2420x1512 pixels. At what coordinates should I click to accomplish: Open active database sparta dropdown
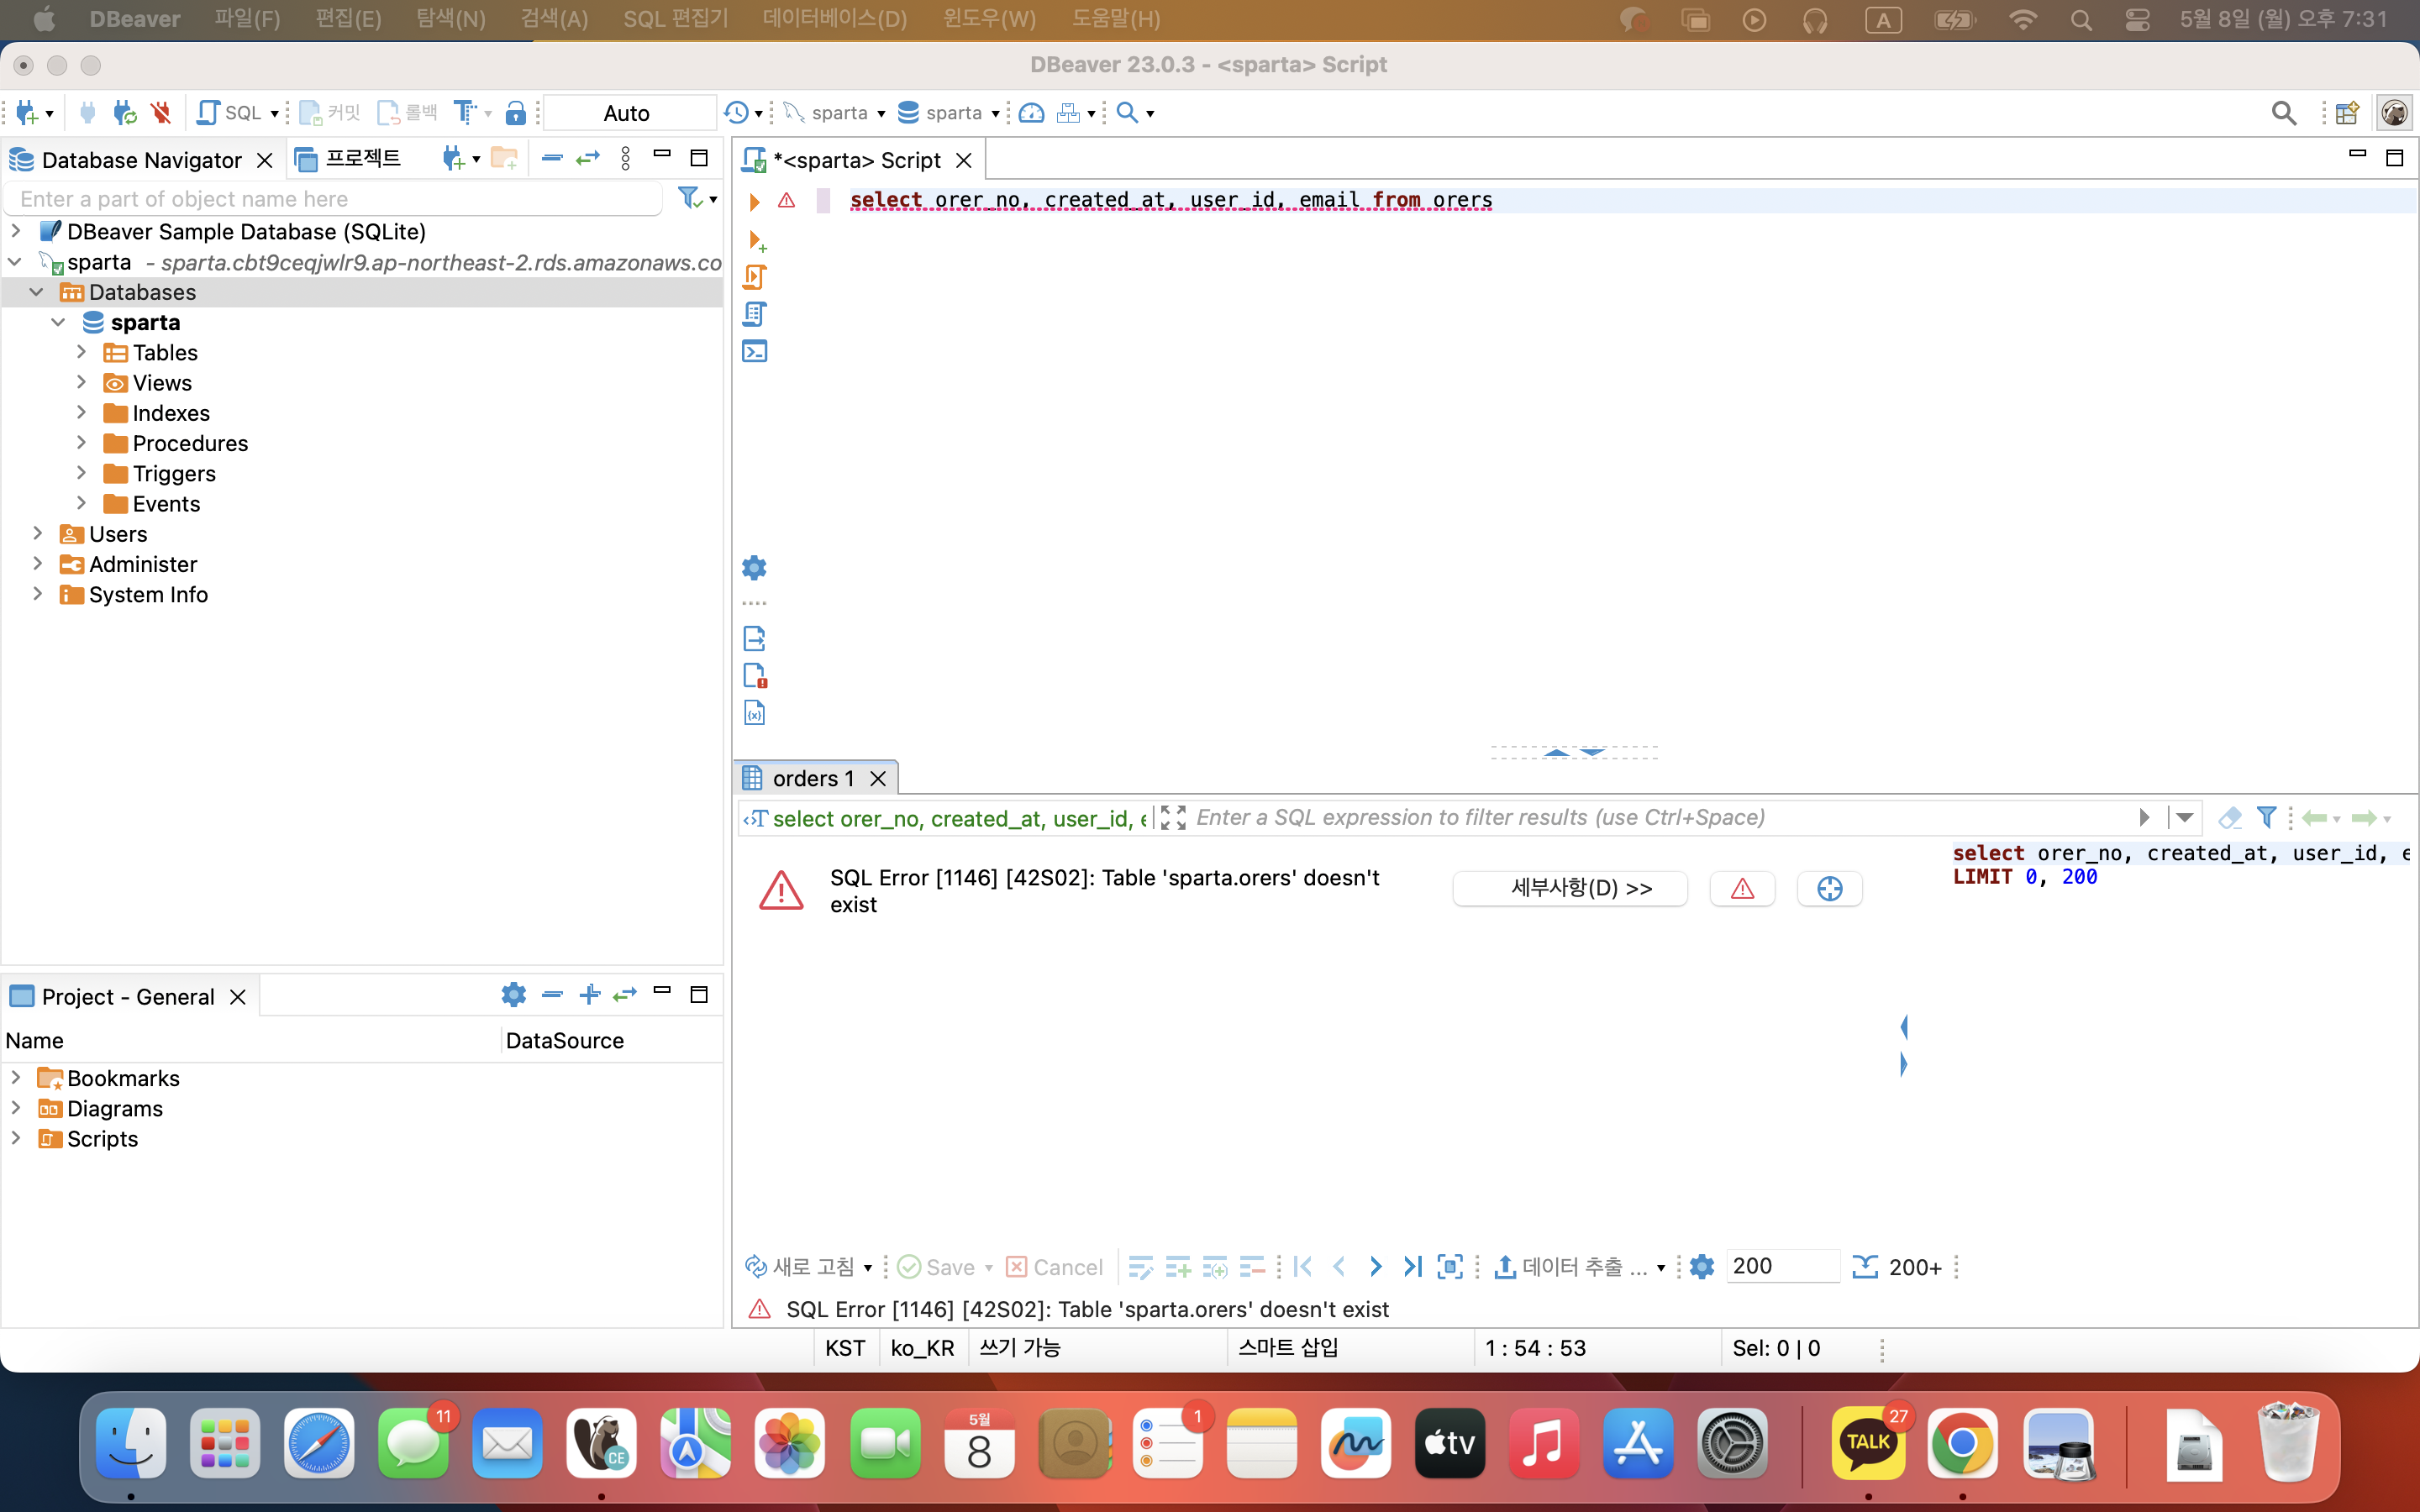click(x=949, y=113)
